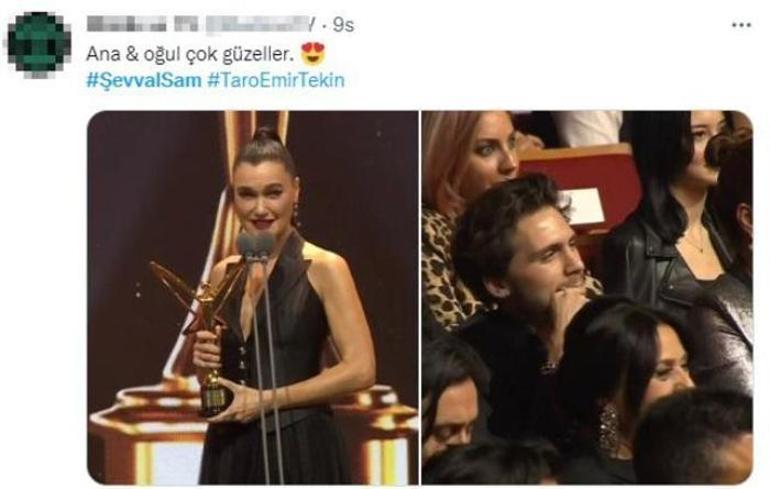Click the dot separator before the 9s timestamp
This screenshot has height=489, width=770.
coord(325,26)
